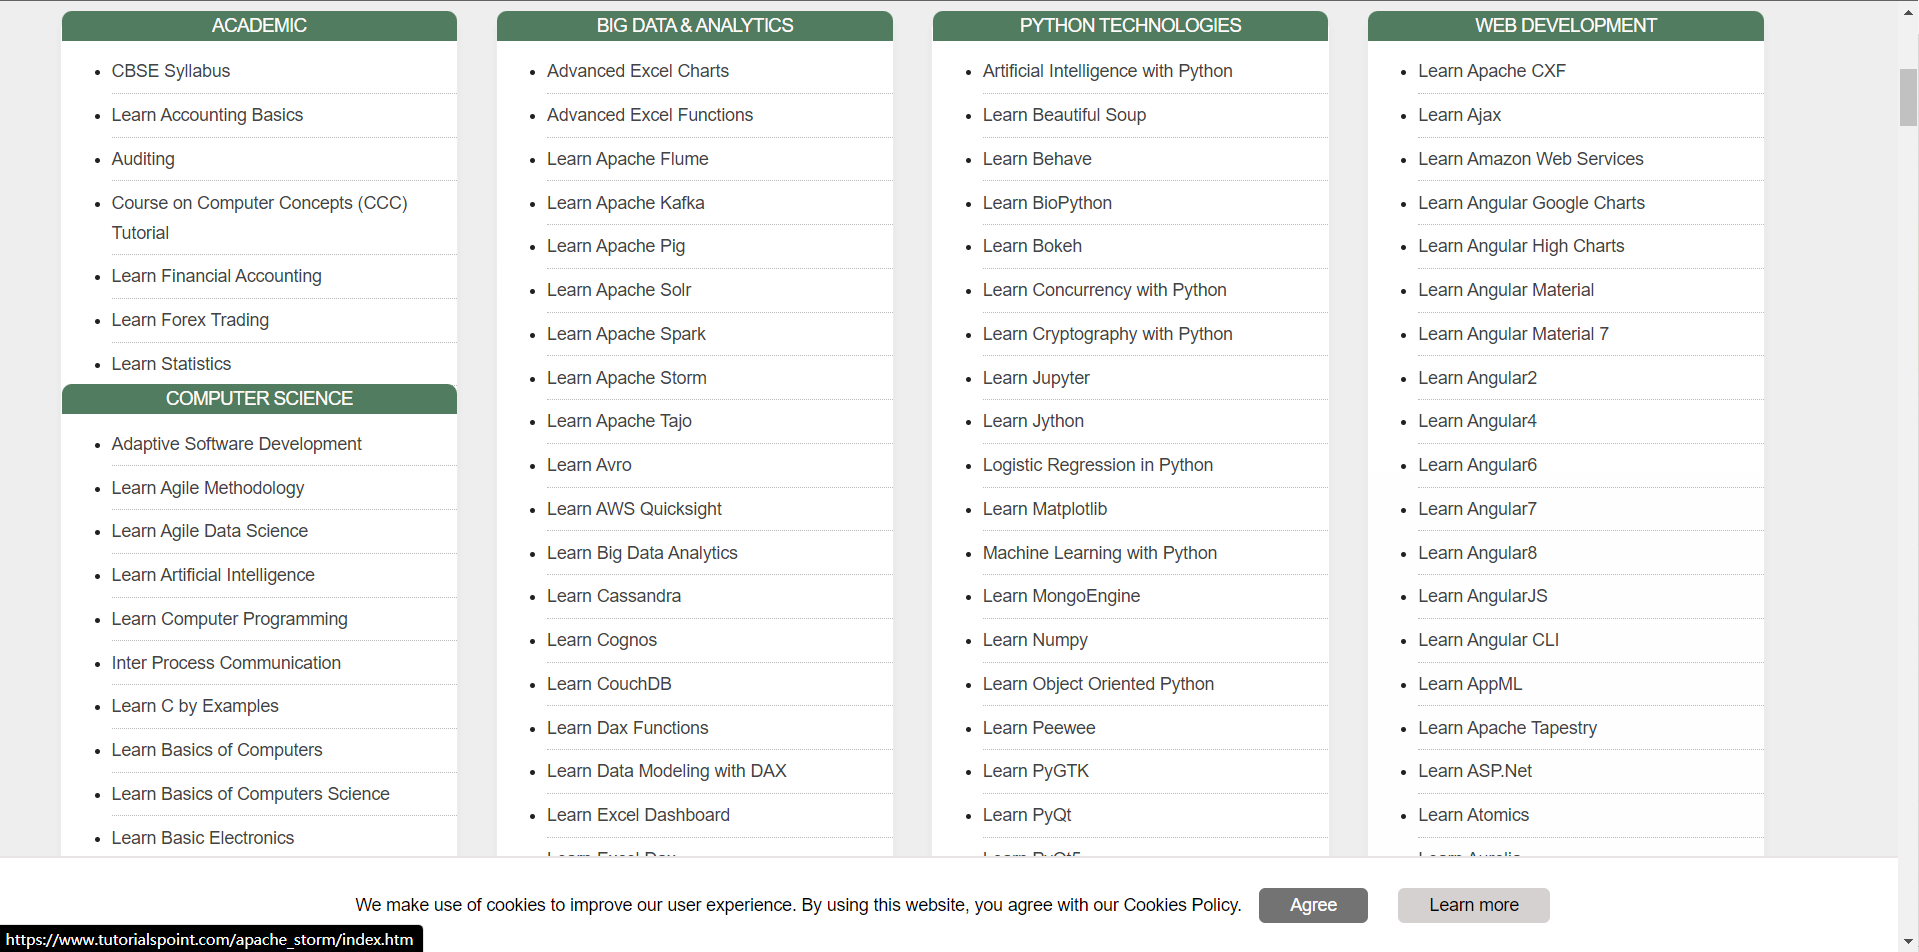Open Learn Concurrency with Python link
This screenshot has height=952, width=1919.
tap(1104, 290)
